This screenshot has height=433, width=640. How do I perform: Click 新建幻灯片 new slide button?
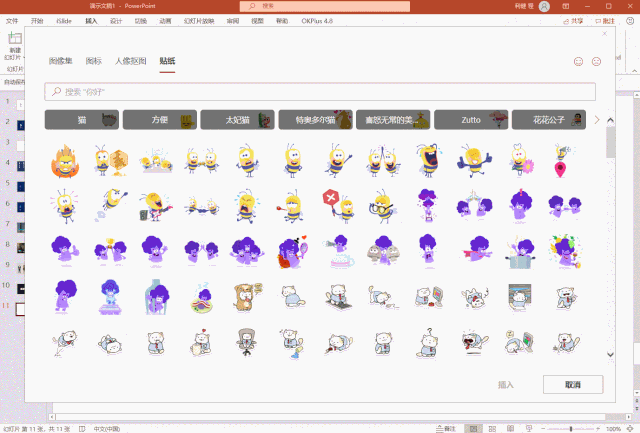tap(15, 46)
